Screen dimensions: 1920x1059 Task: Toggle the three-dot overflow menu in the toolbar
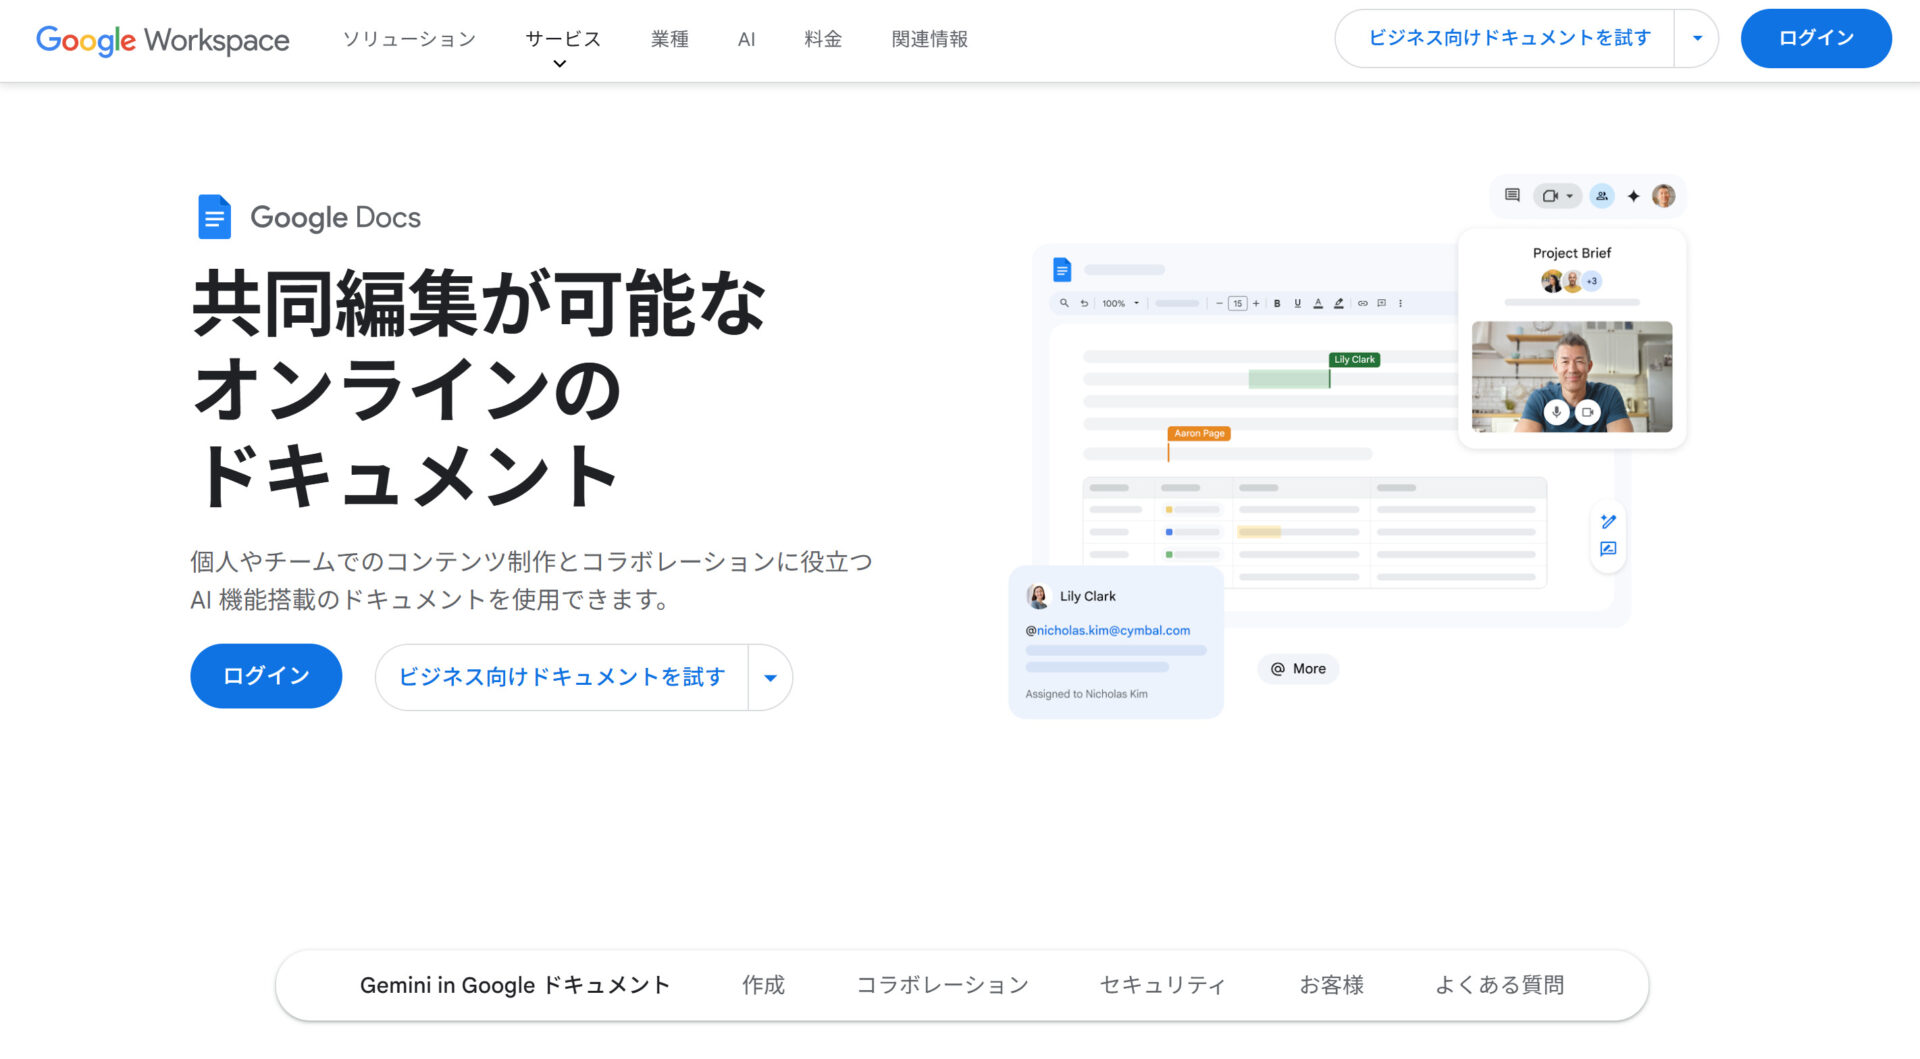click(x=1400, y=303)
